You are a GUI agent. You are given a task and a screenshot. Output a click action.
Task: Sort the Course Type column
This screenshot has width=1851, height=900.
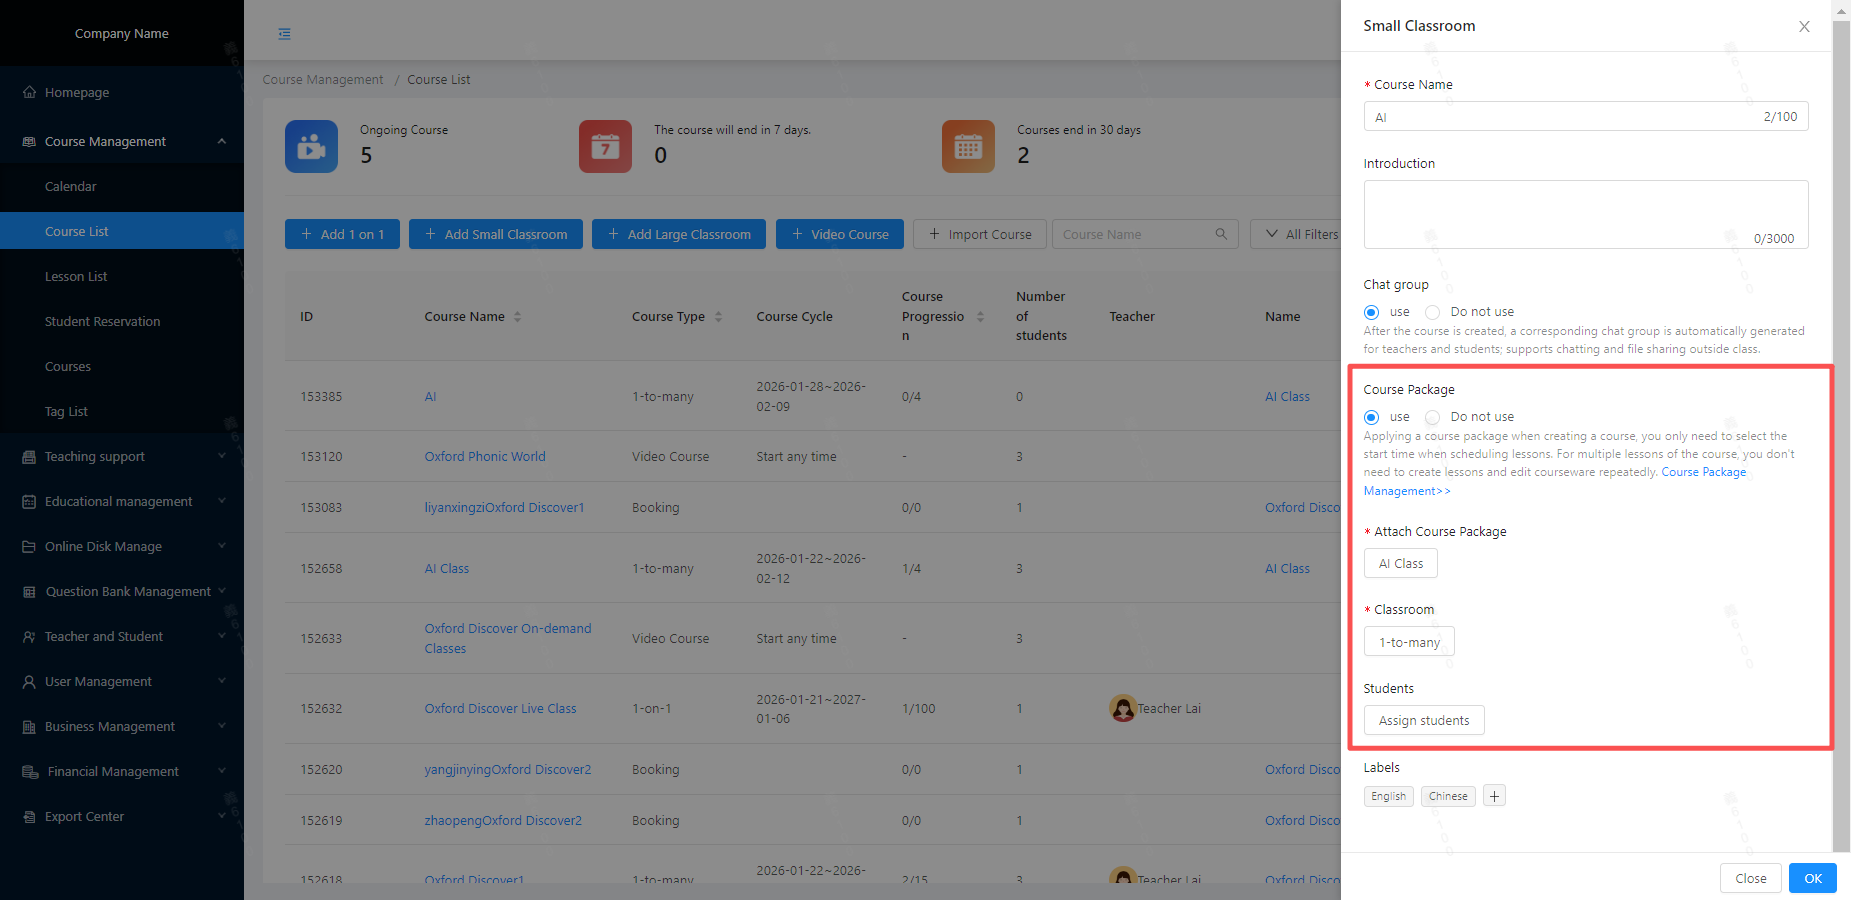(x=718, y=317)
